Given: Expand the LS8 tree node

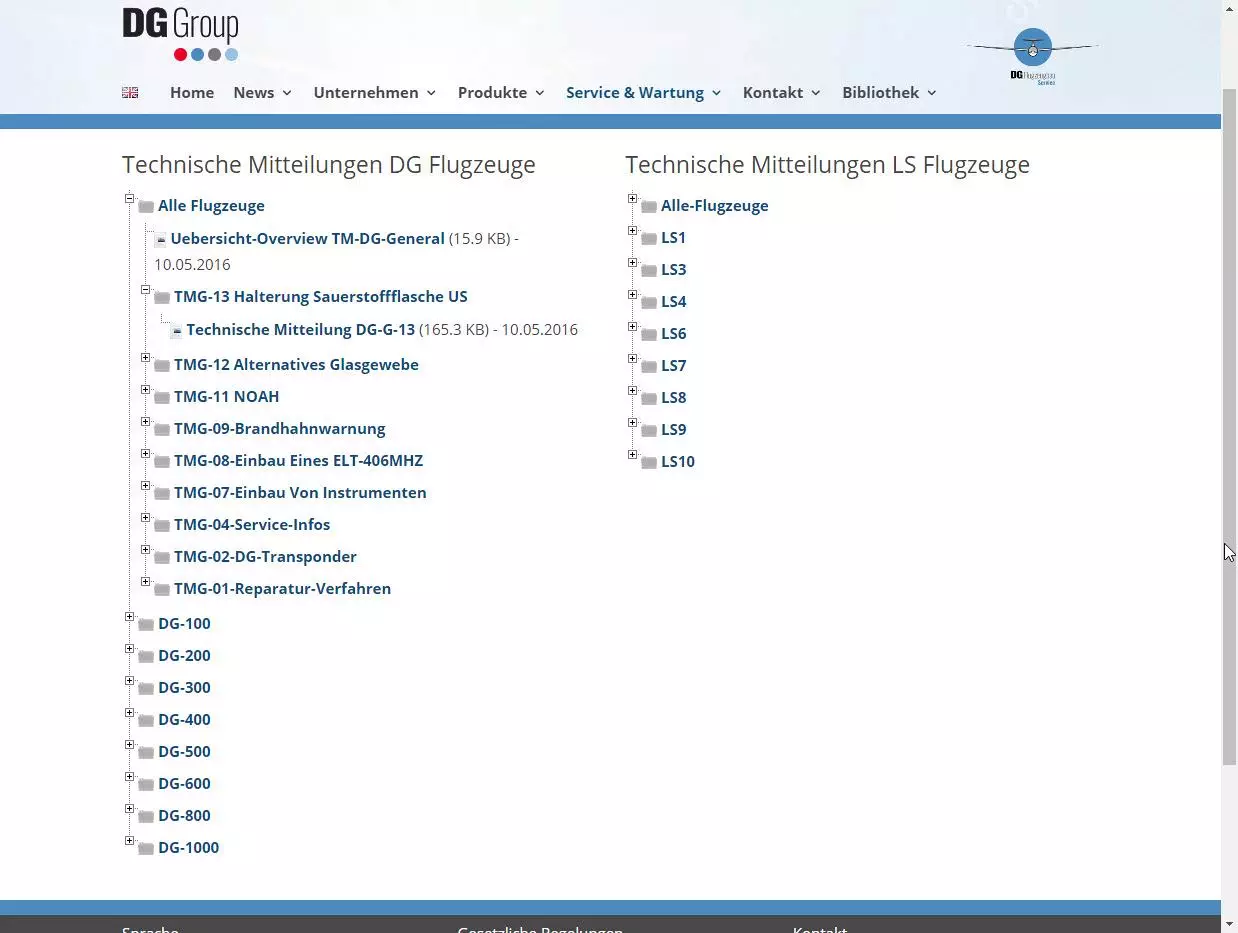Looking at the screenshot, I should pyautogui.click(x=632, y=391).
